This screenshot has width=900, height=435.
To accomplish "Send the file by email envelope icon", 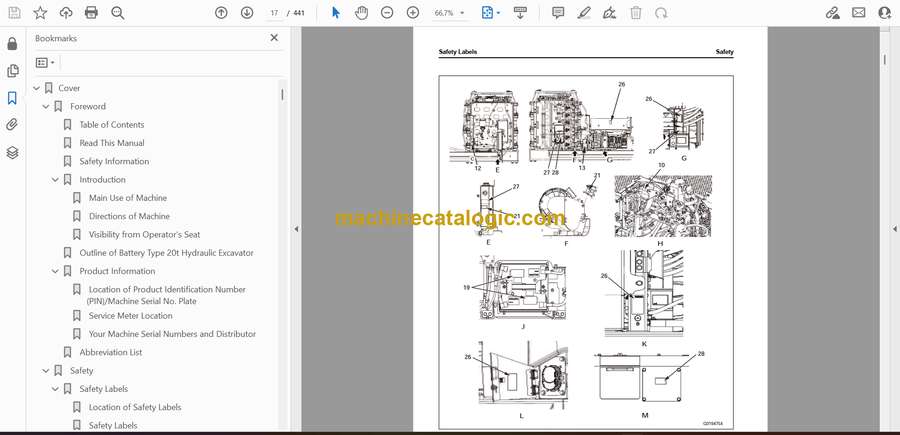I will (x=859, y=13).
